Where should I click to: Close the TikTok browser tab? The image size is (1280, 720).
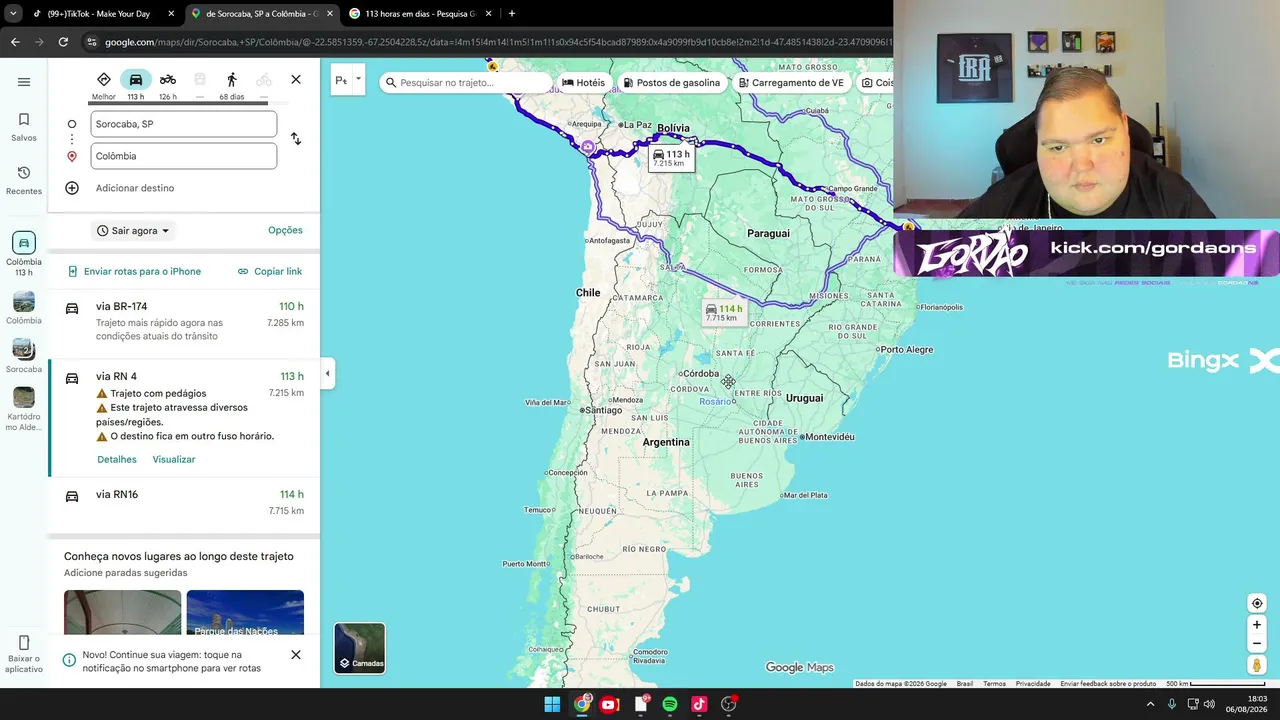[171, 14]
